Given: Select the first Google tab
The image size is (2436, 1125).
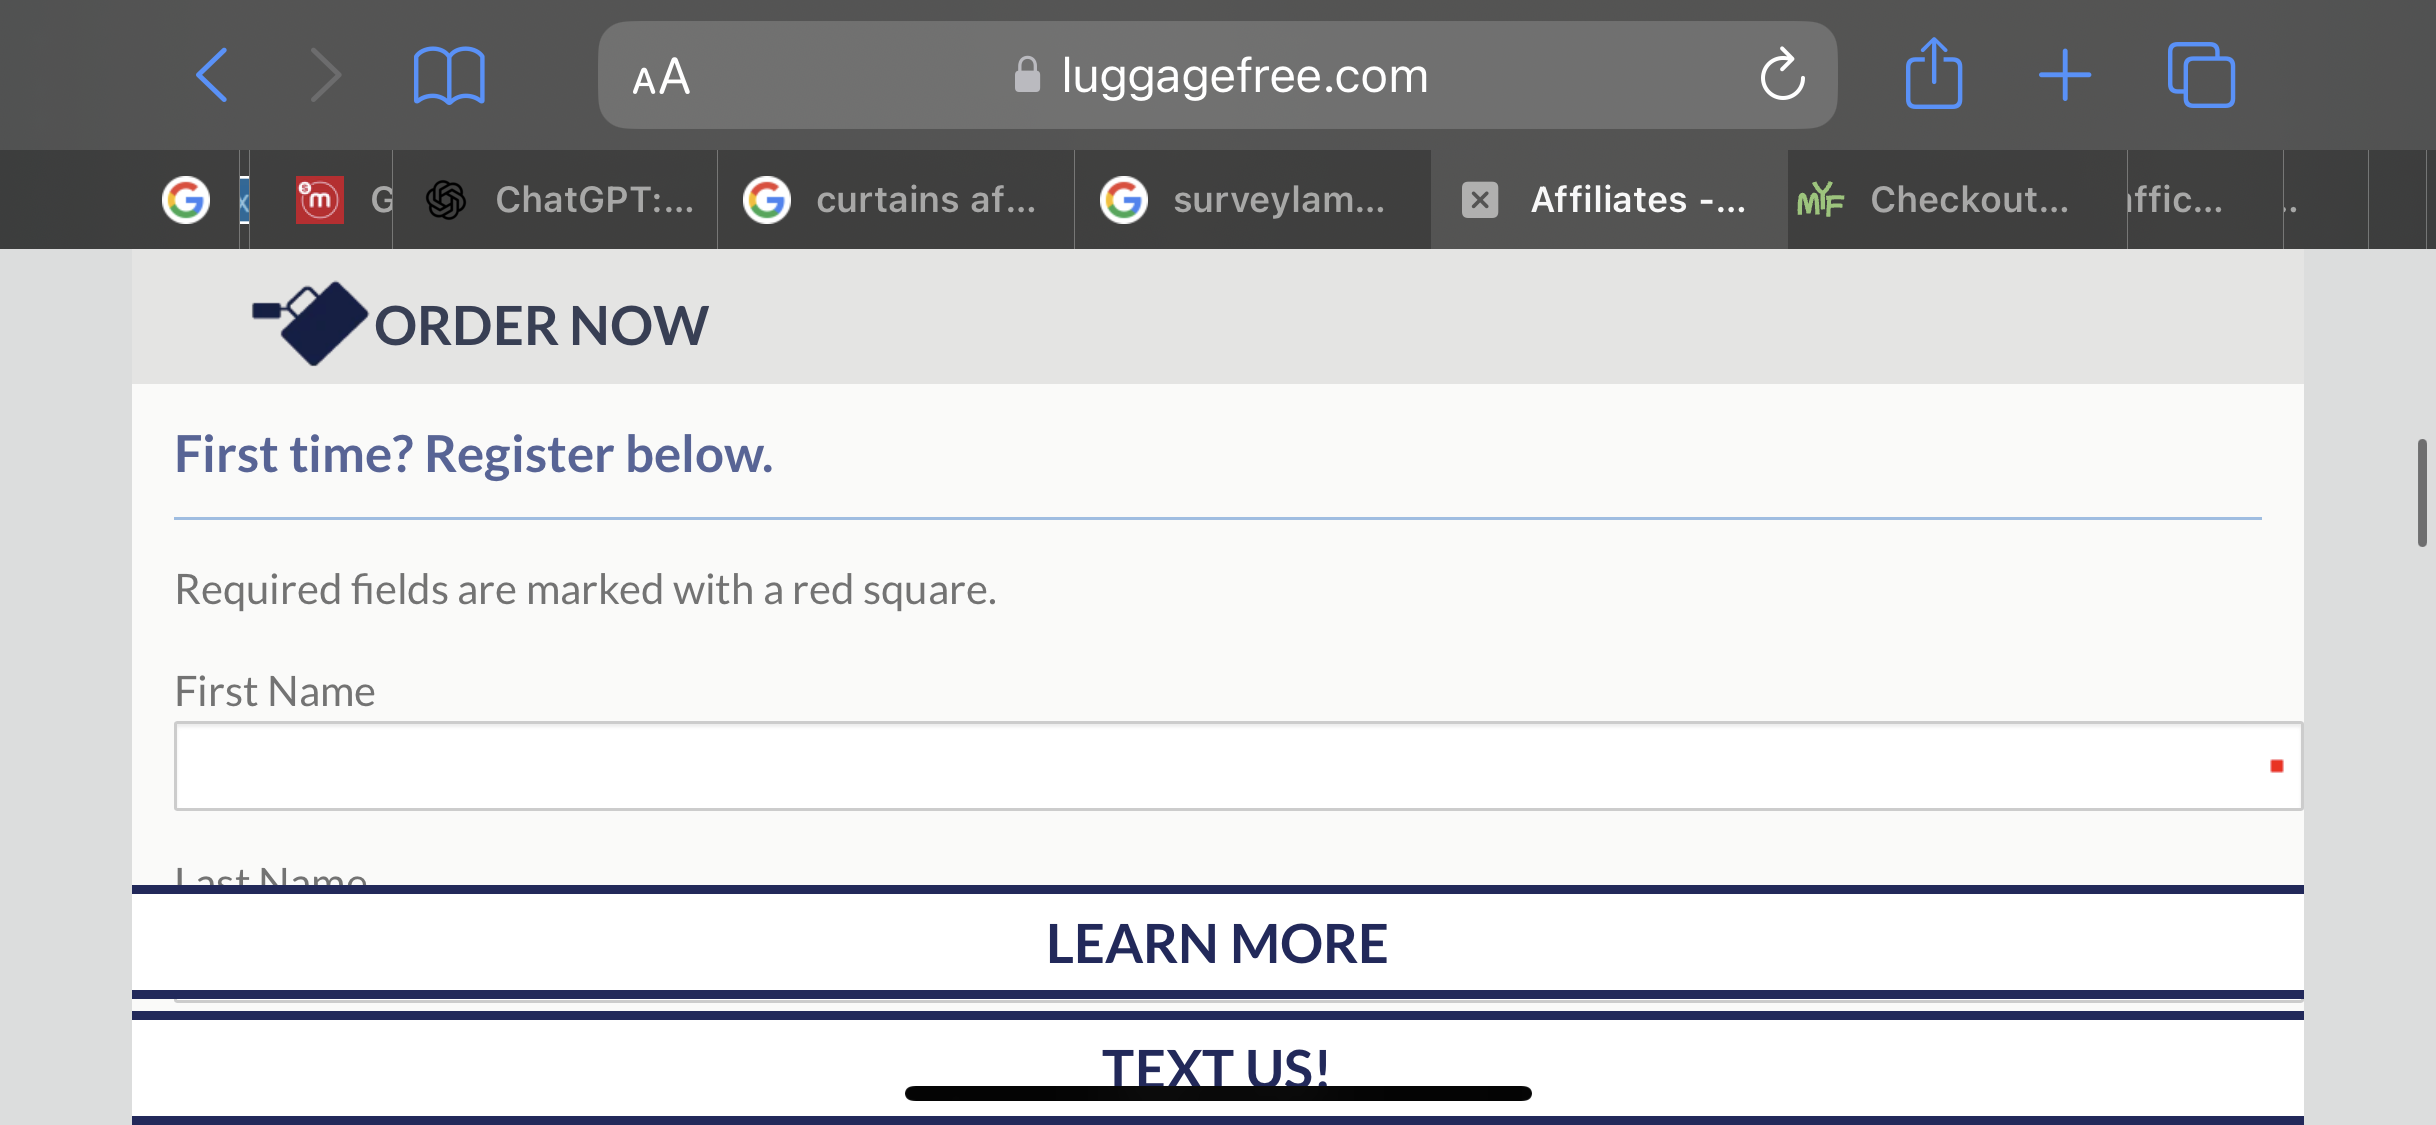Looking at the screenshot, I should (x=186, y=200).
